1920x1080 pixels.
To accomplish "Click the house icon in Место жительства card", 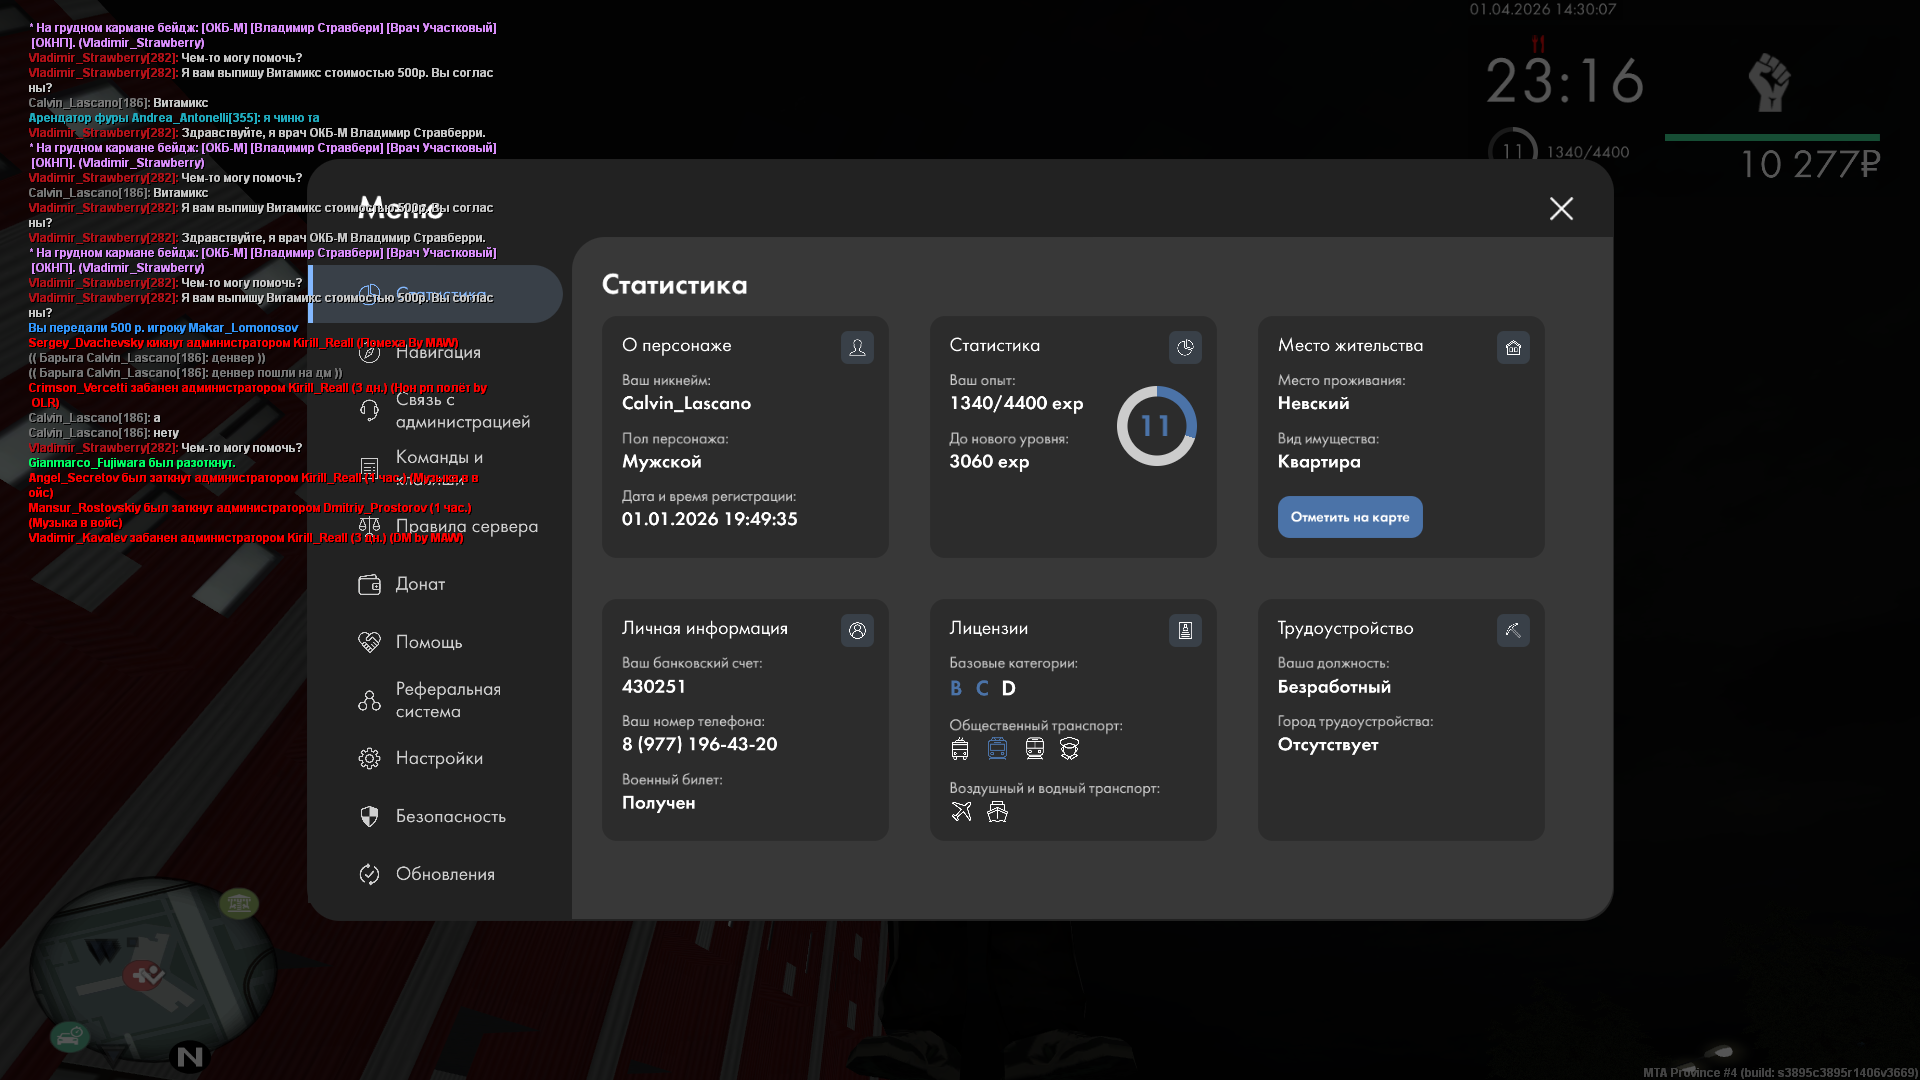I will point(1513,347).
